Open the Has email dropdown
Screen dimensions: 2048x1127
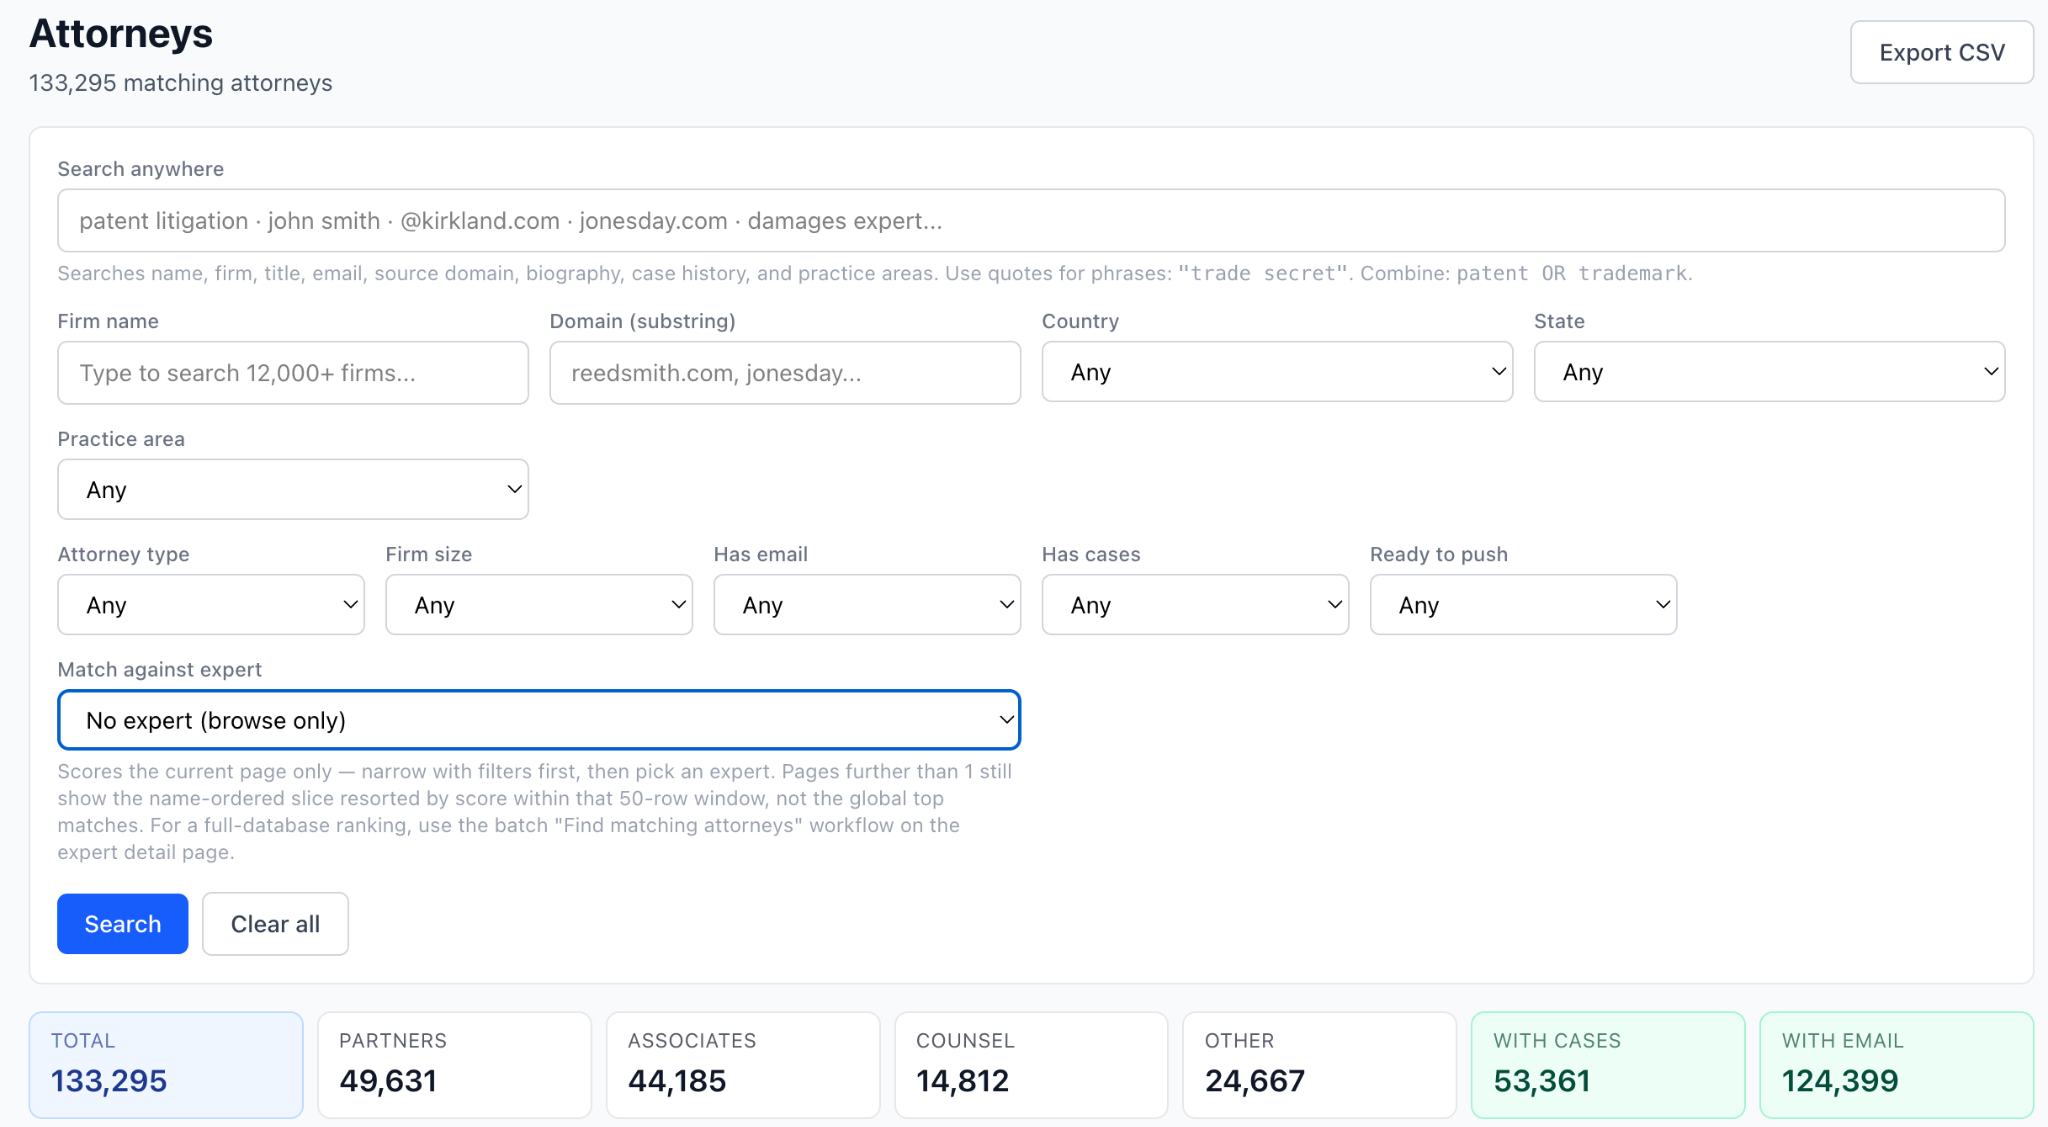coord(867,604)
